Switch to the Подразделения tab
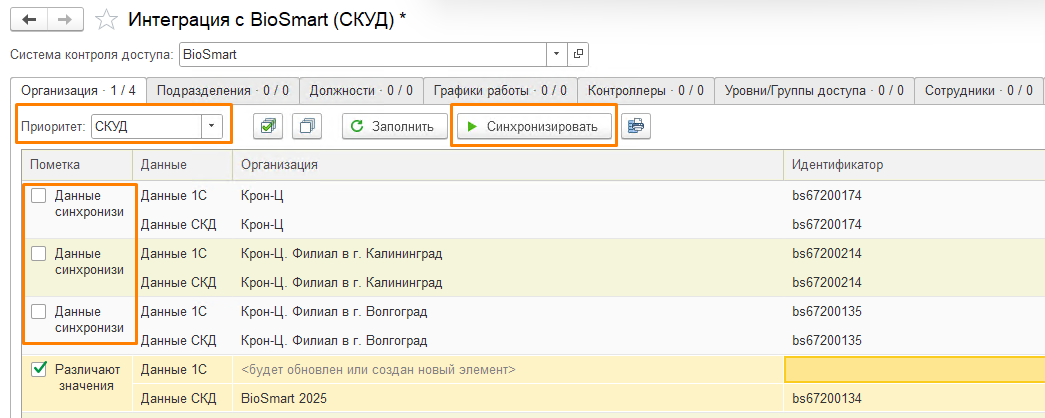The image size is (1045, 418). (x=223, y=90)
